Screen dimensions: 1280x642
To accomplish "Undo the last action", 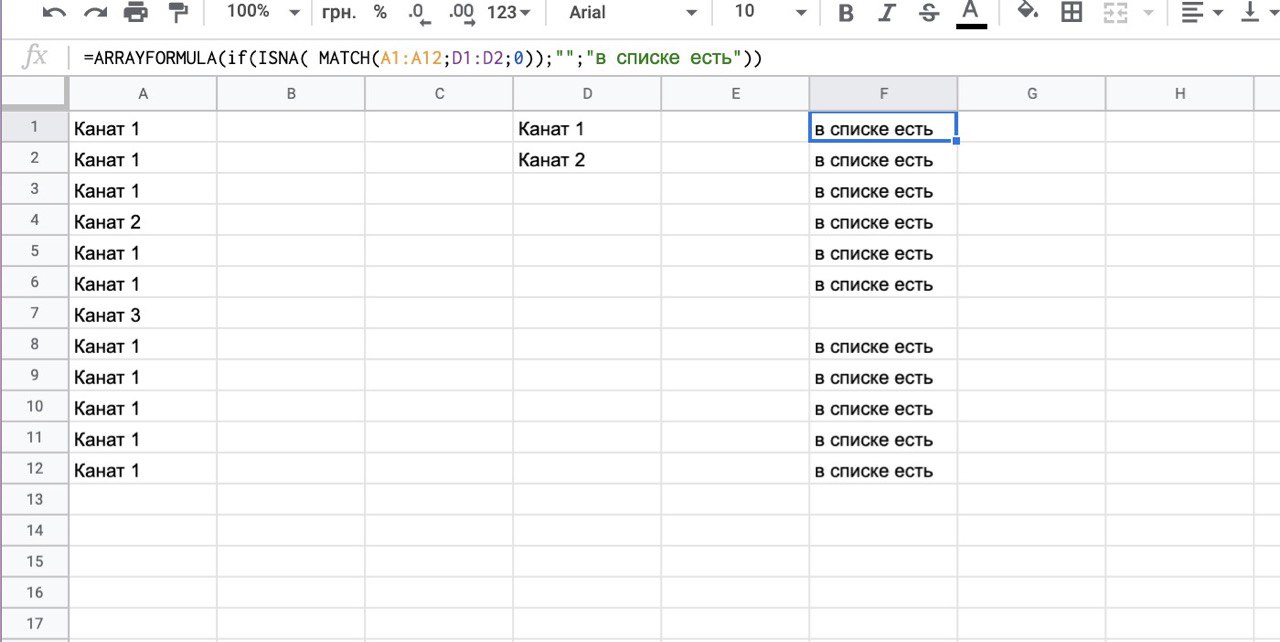I will [54, 13].
